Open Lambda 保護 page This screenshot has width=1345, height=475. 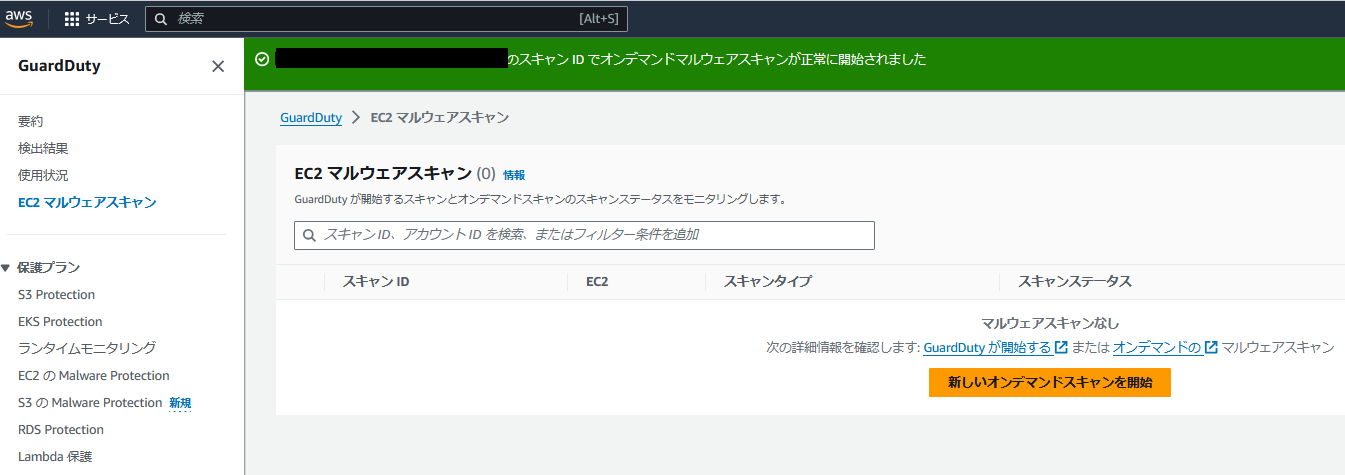(55, 457)
